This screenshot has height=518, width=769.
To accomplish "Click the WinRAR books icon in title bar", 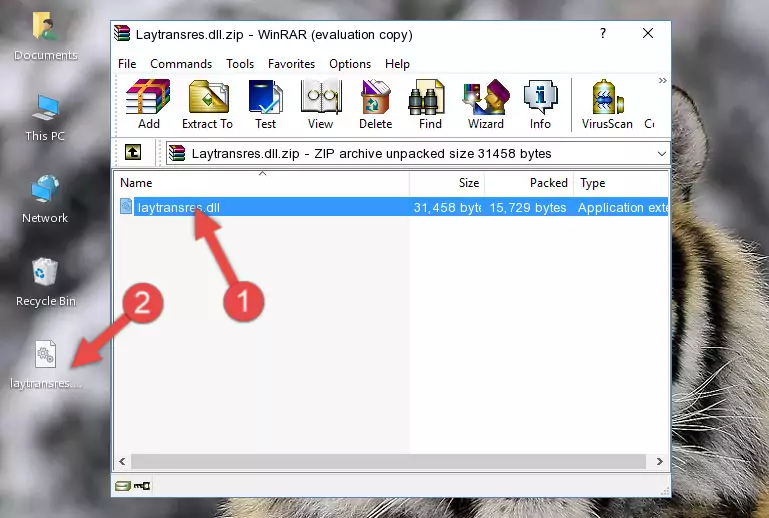I will tap(122, 33).
